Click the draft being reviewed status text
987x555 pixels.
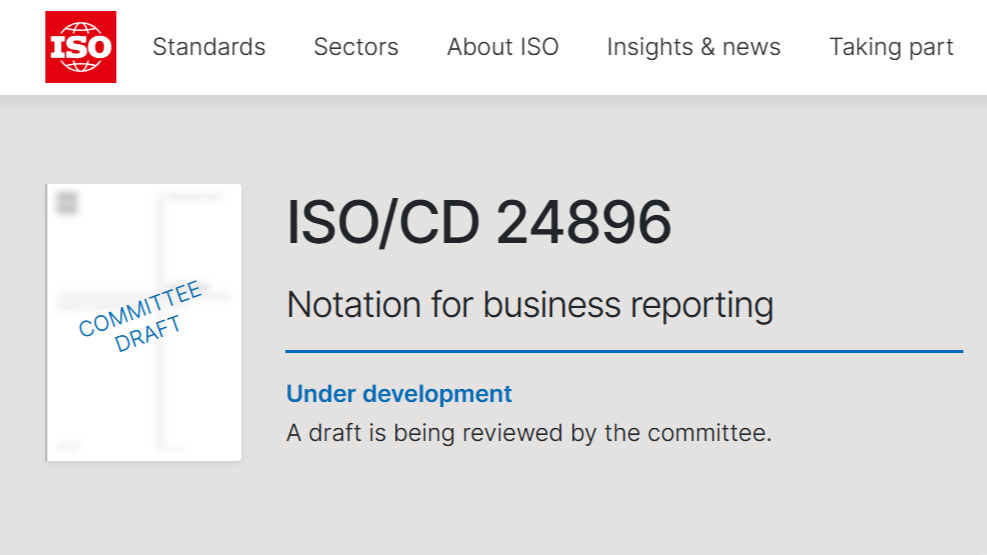[x=529, y=433]
